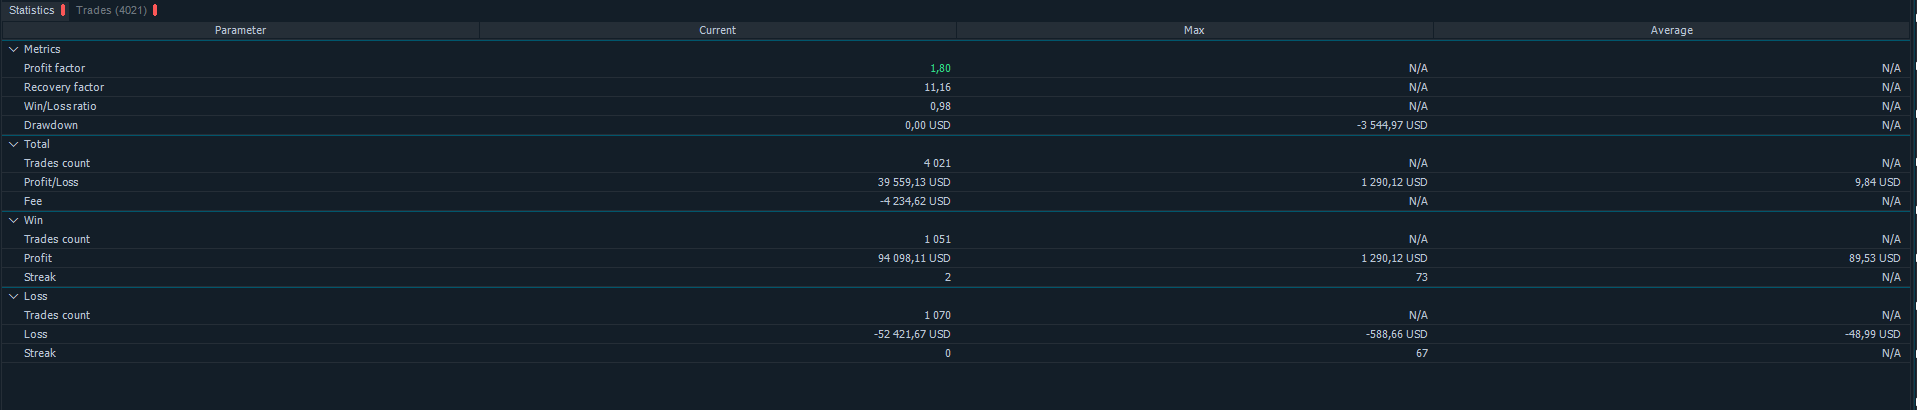
Task: Select the Drawdown row
Action: (51, 125)
